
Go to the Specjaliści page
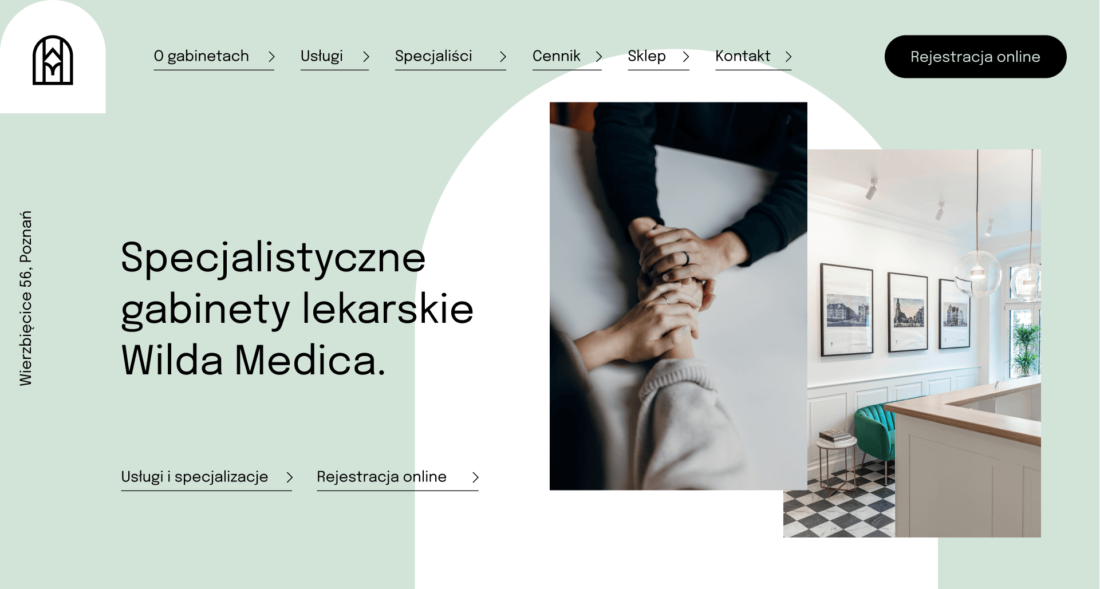[x=434, y=56]
